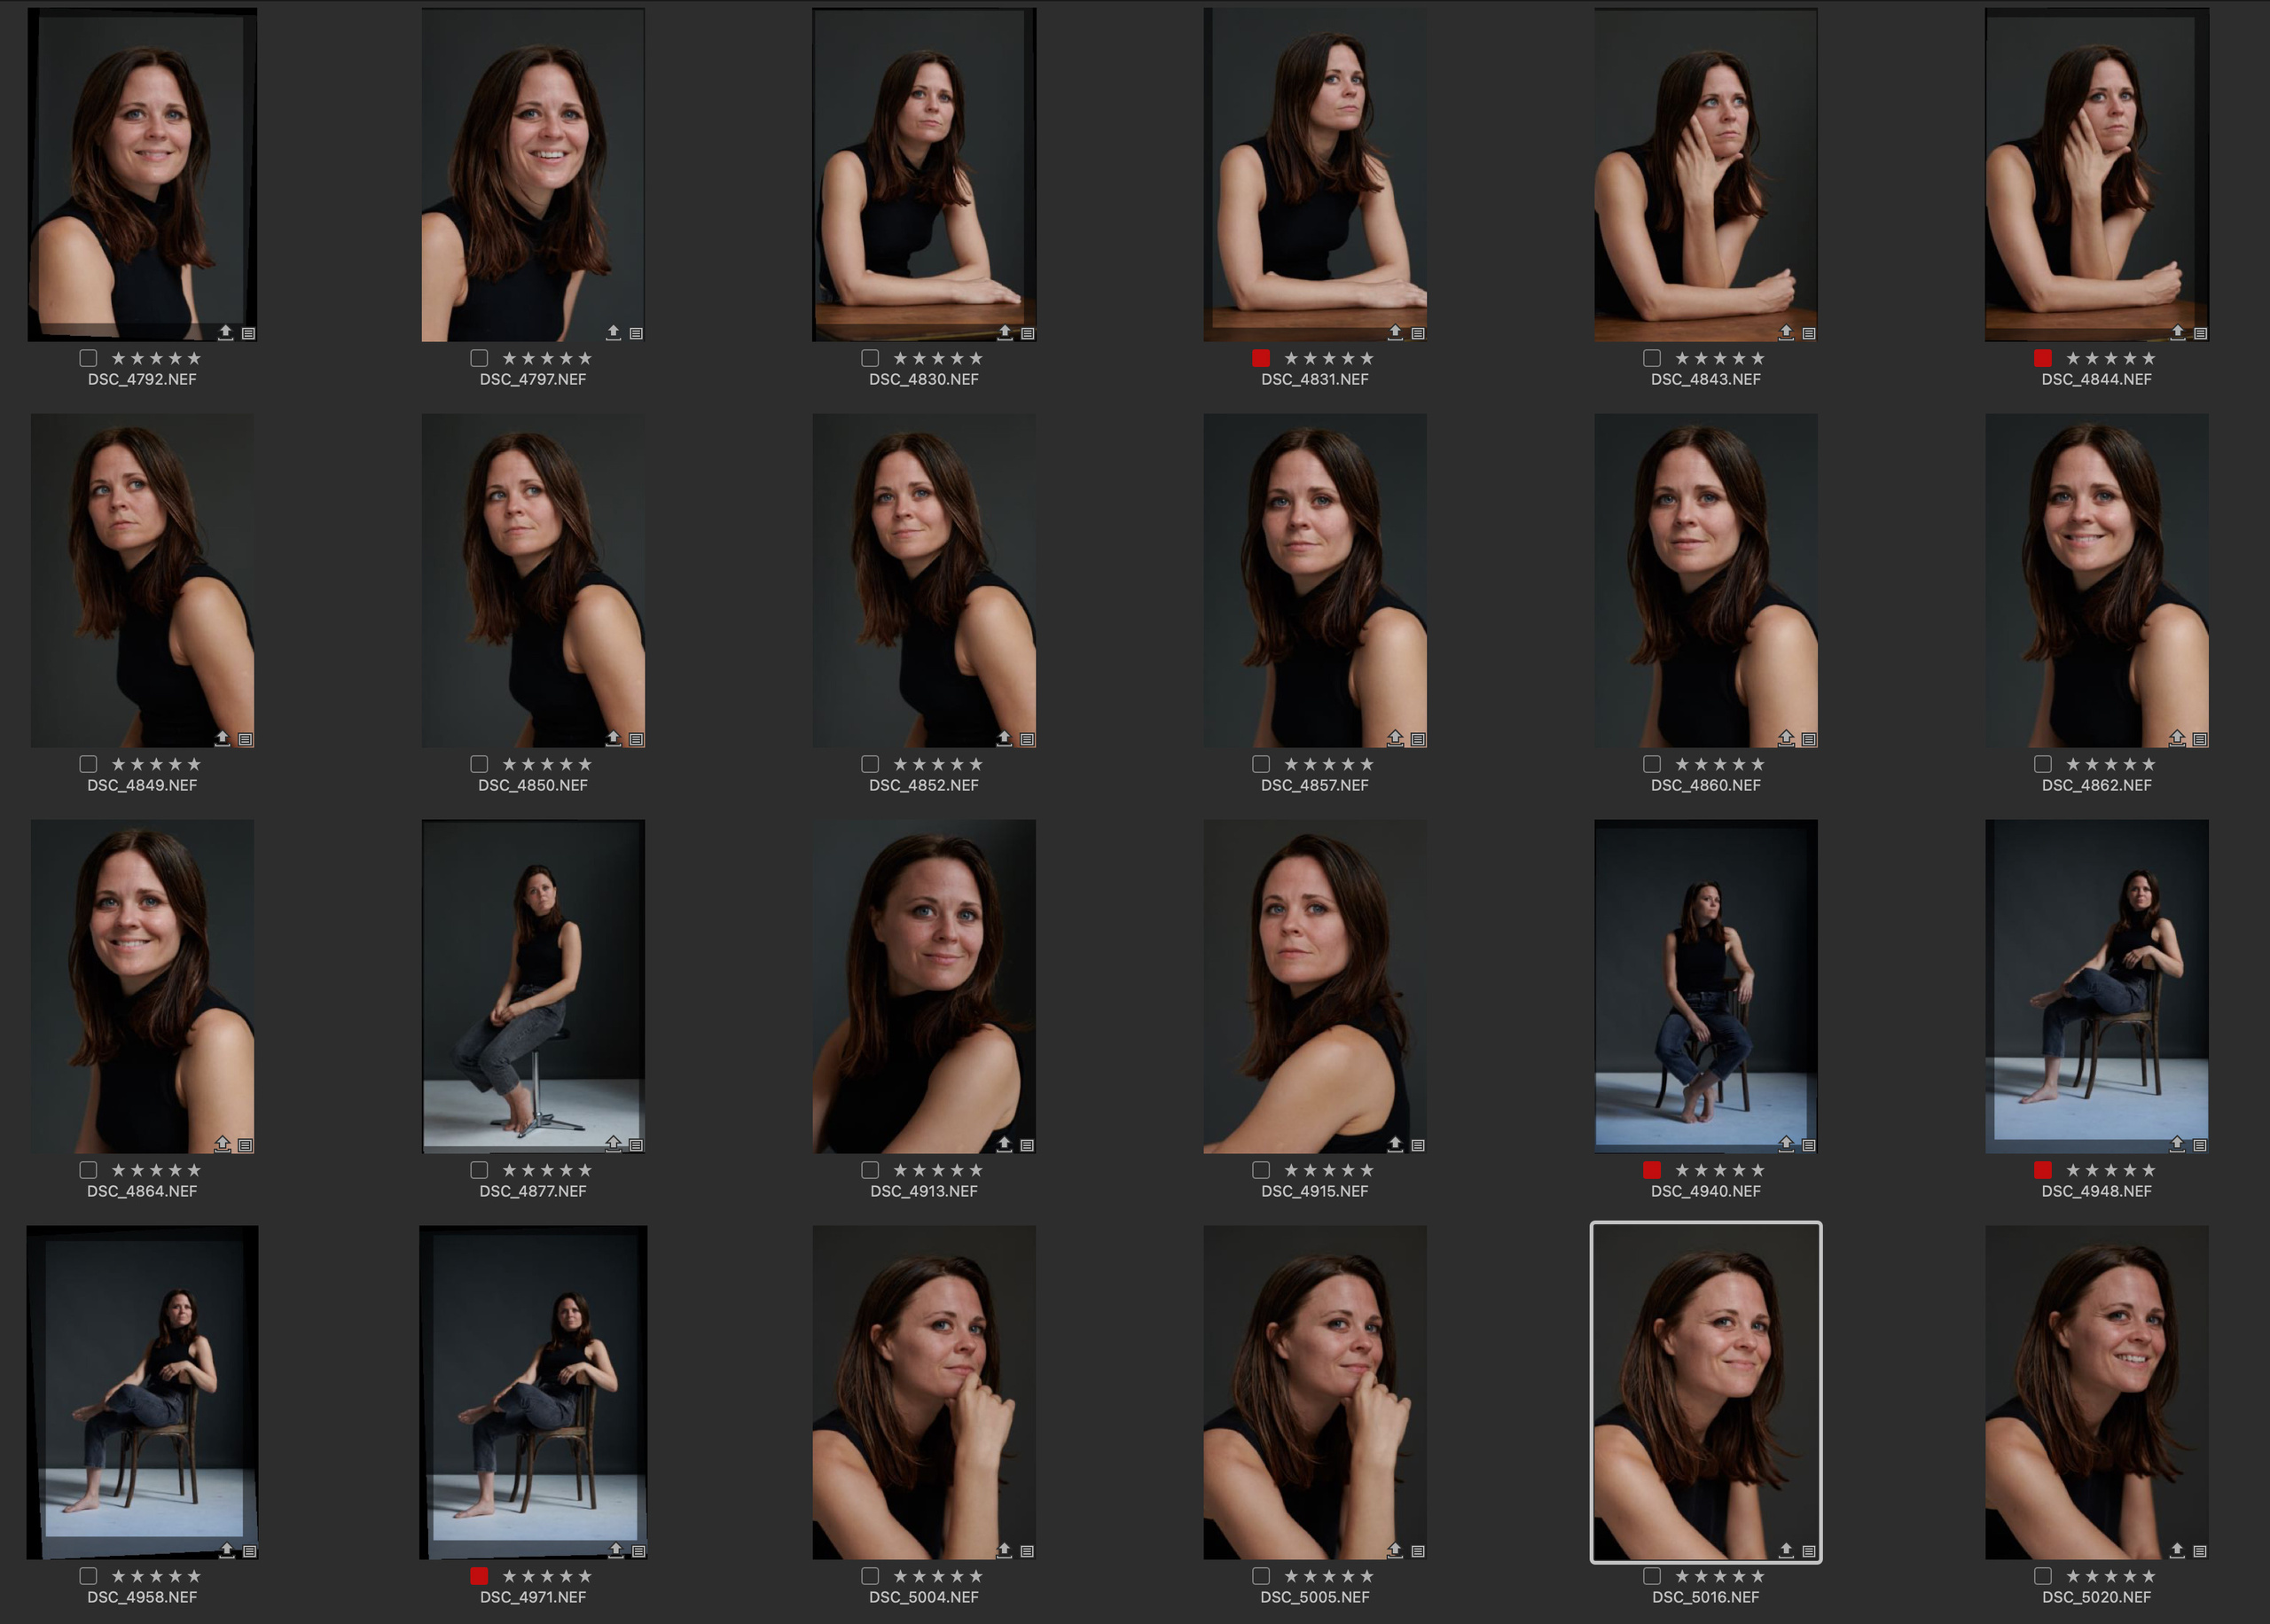The image size is (2270, 1624).
Task: Click the red color tag of DSC_4971.NEF
Action: (479, 1576)
